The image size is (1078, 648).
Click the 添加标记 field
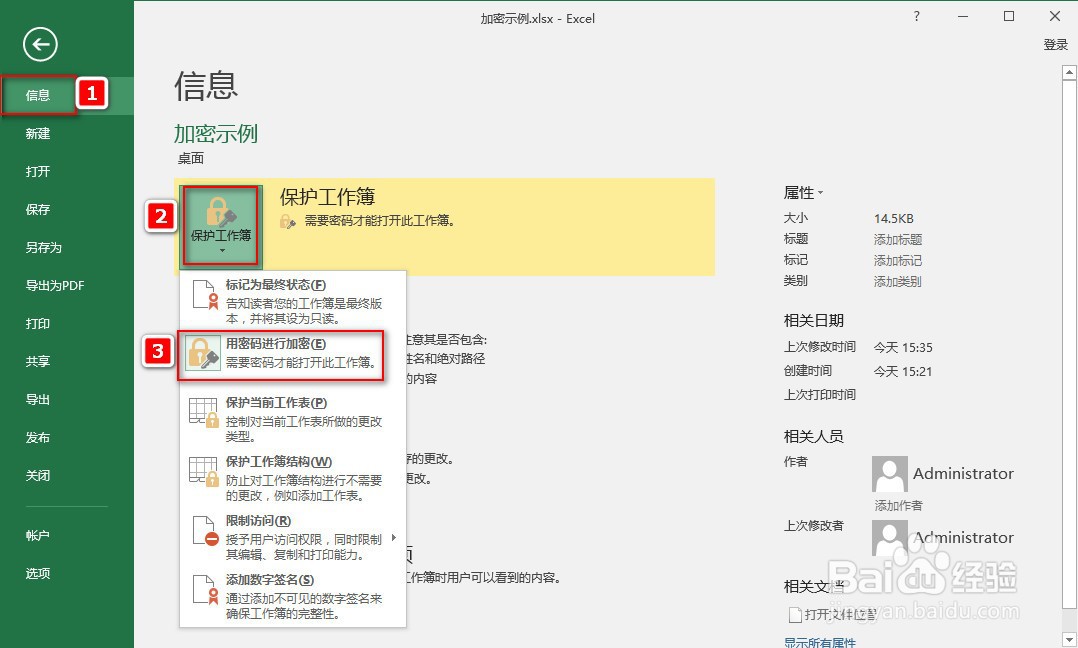(897, 260)
